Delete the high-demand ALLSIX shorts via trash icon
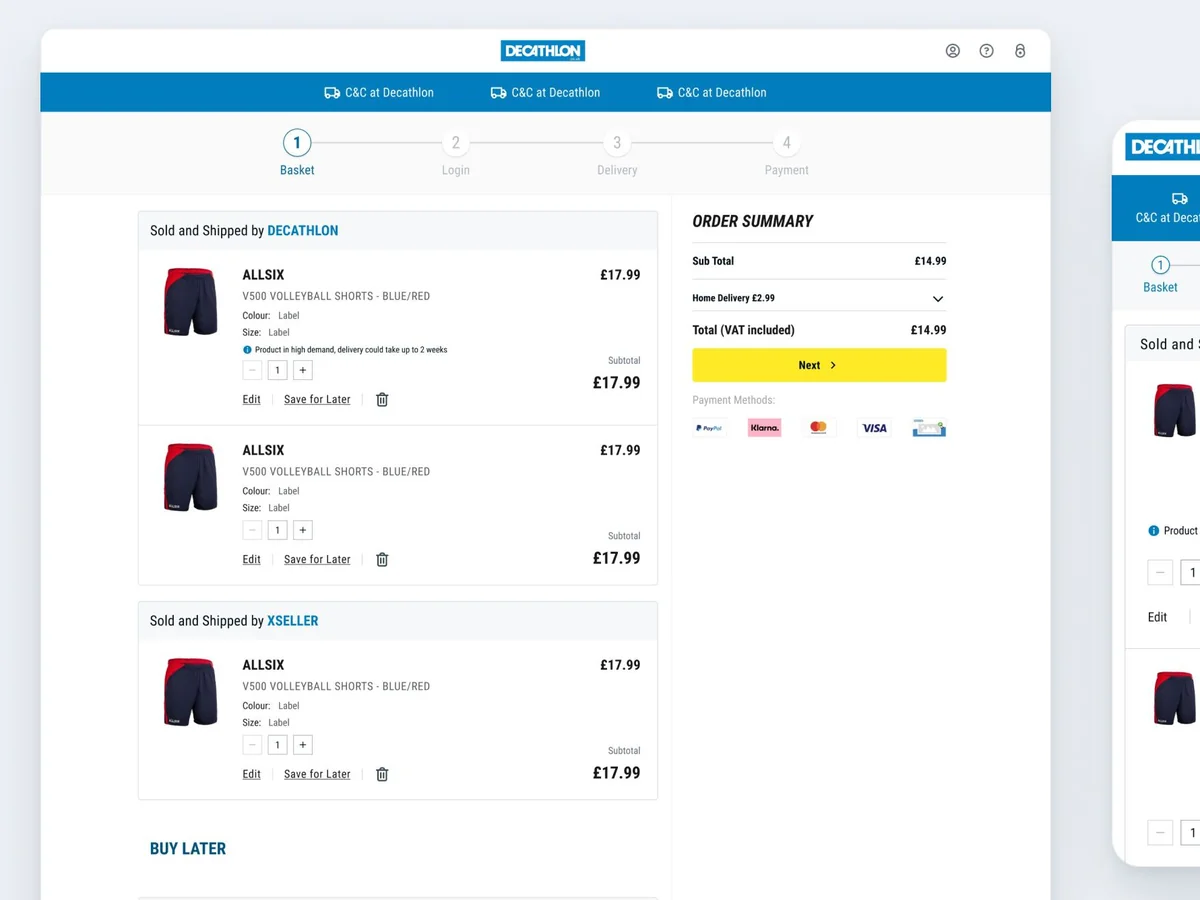The height and width of the screenshot is (900, 1200). pyautogui.click(x=382, y=399)
